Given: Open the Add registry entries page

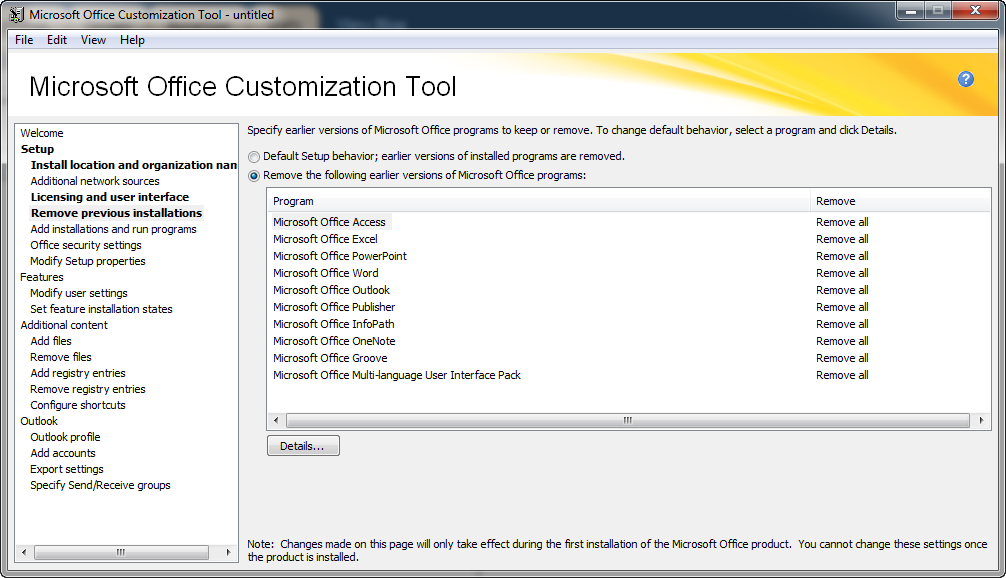Looking at the screenshot, I should pyautogui.click(x=78, y=373).
